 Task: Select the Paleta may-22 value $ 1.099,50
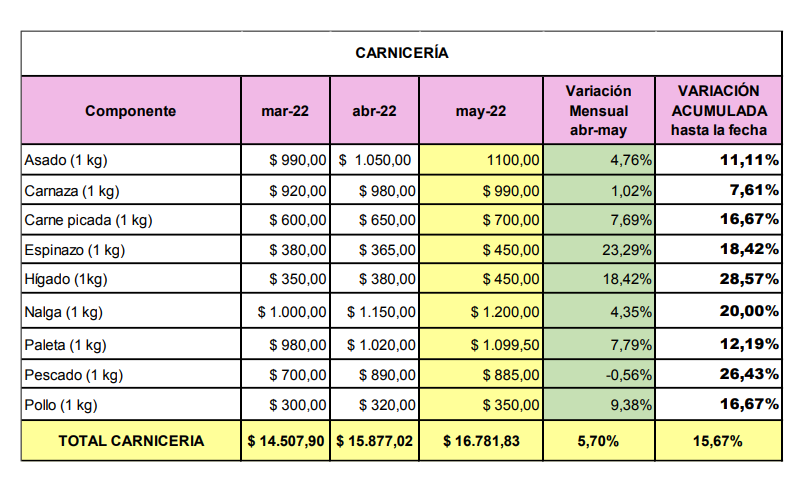pos(506,345)
